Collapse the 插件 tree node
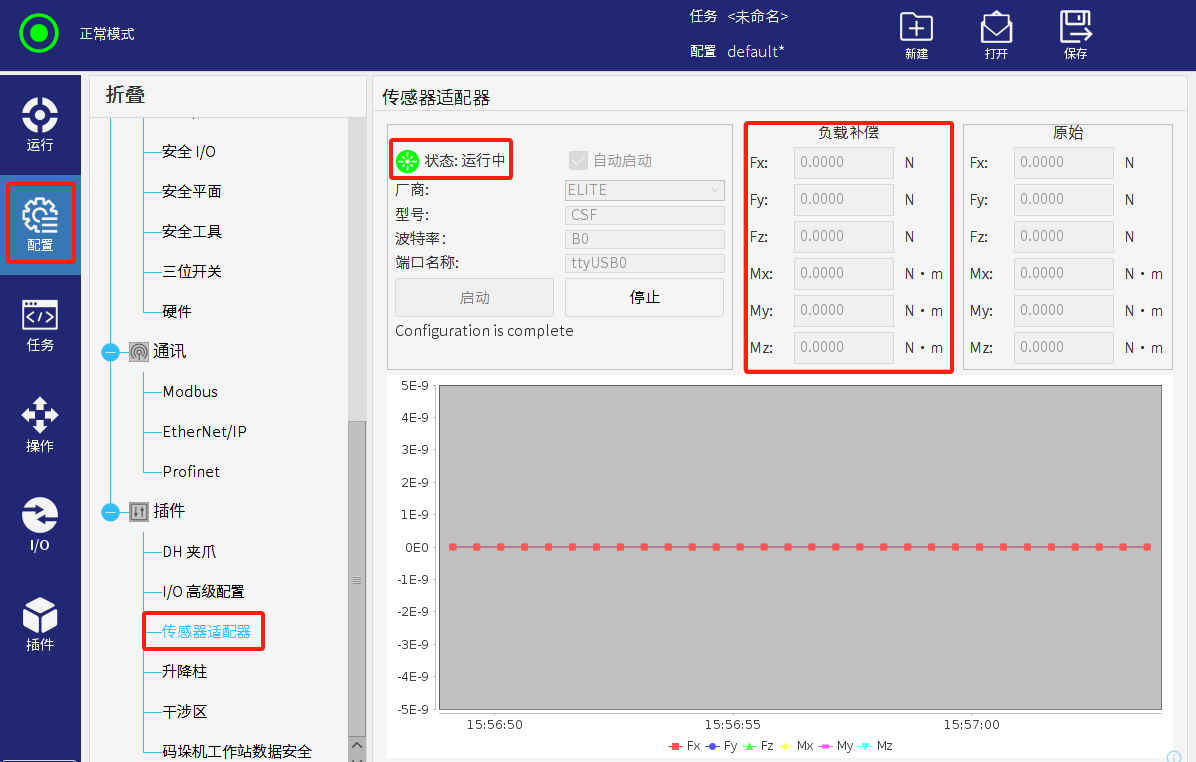Screen dimensions: 1196x762 point(110,512)
